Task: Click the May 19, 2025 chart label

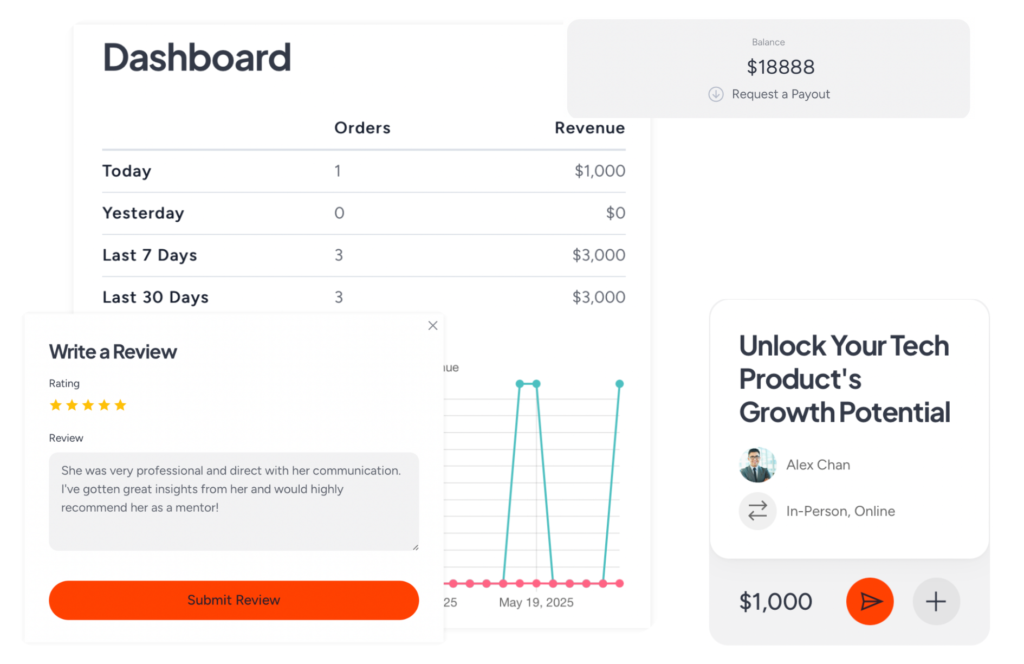Action: tap(538, 603)
